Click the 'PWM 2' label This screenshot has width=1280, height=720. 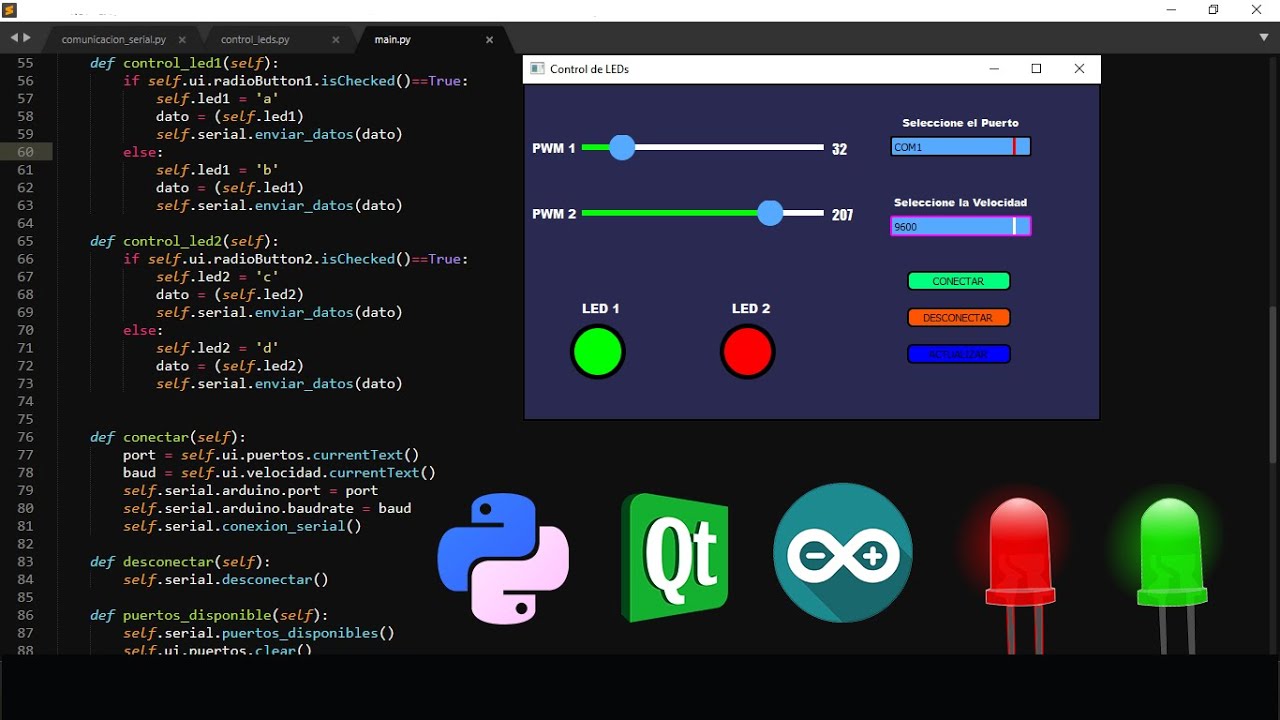[554, 214]
